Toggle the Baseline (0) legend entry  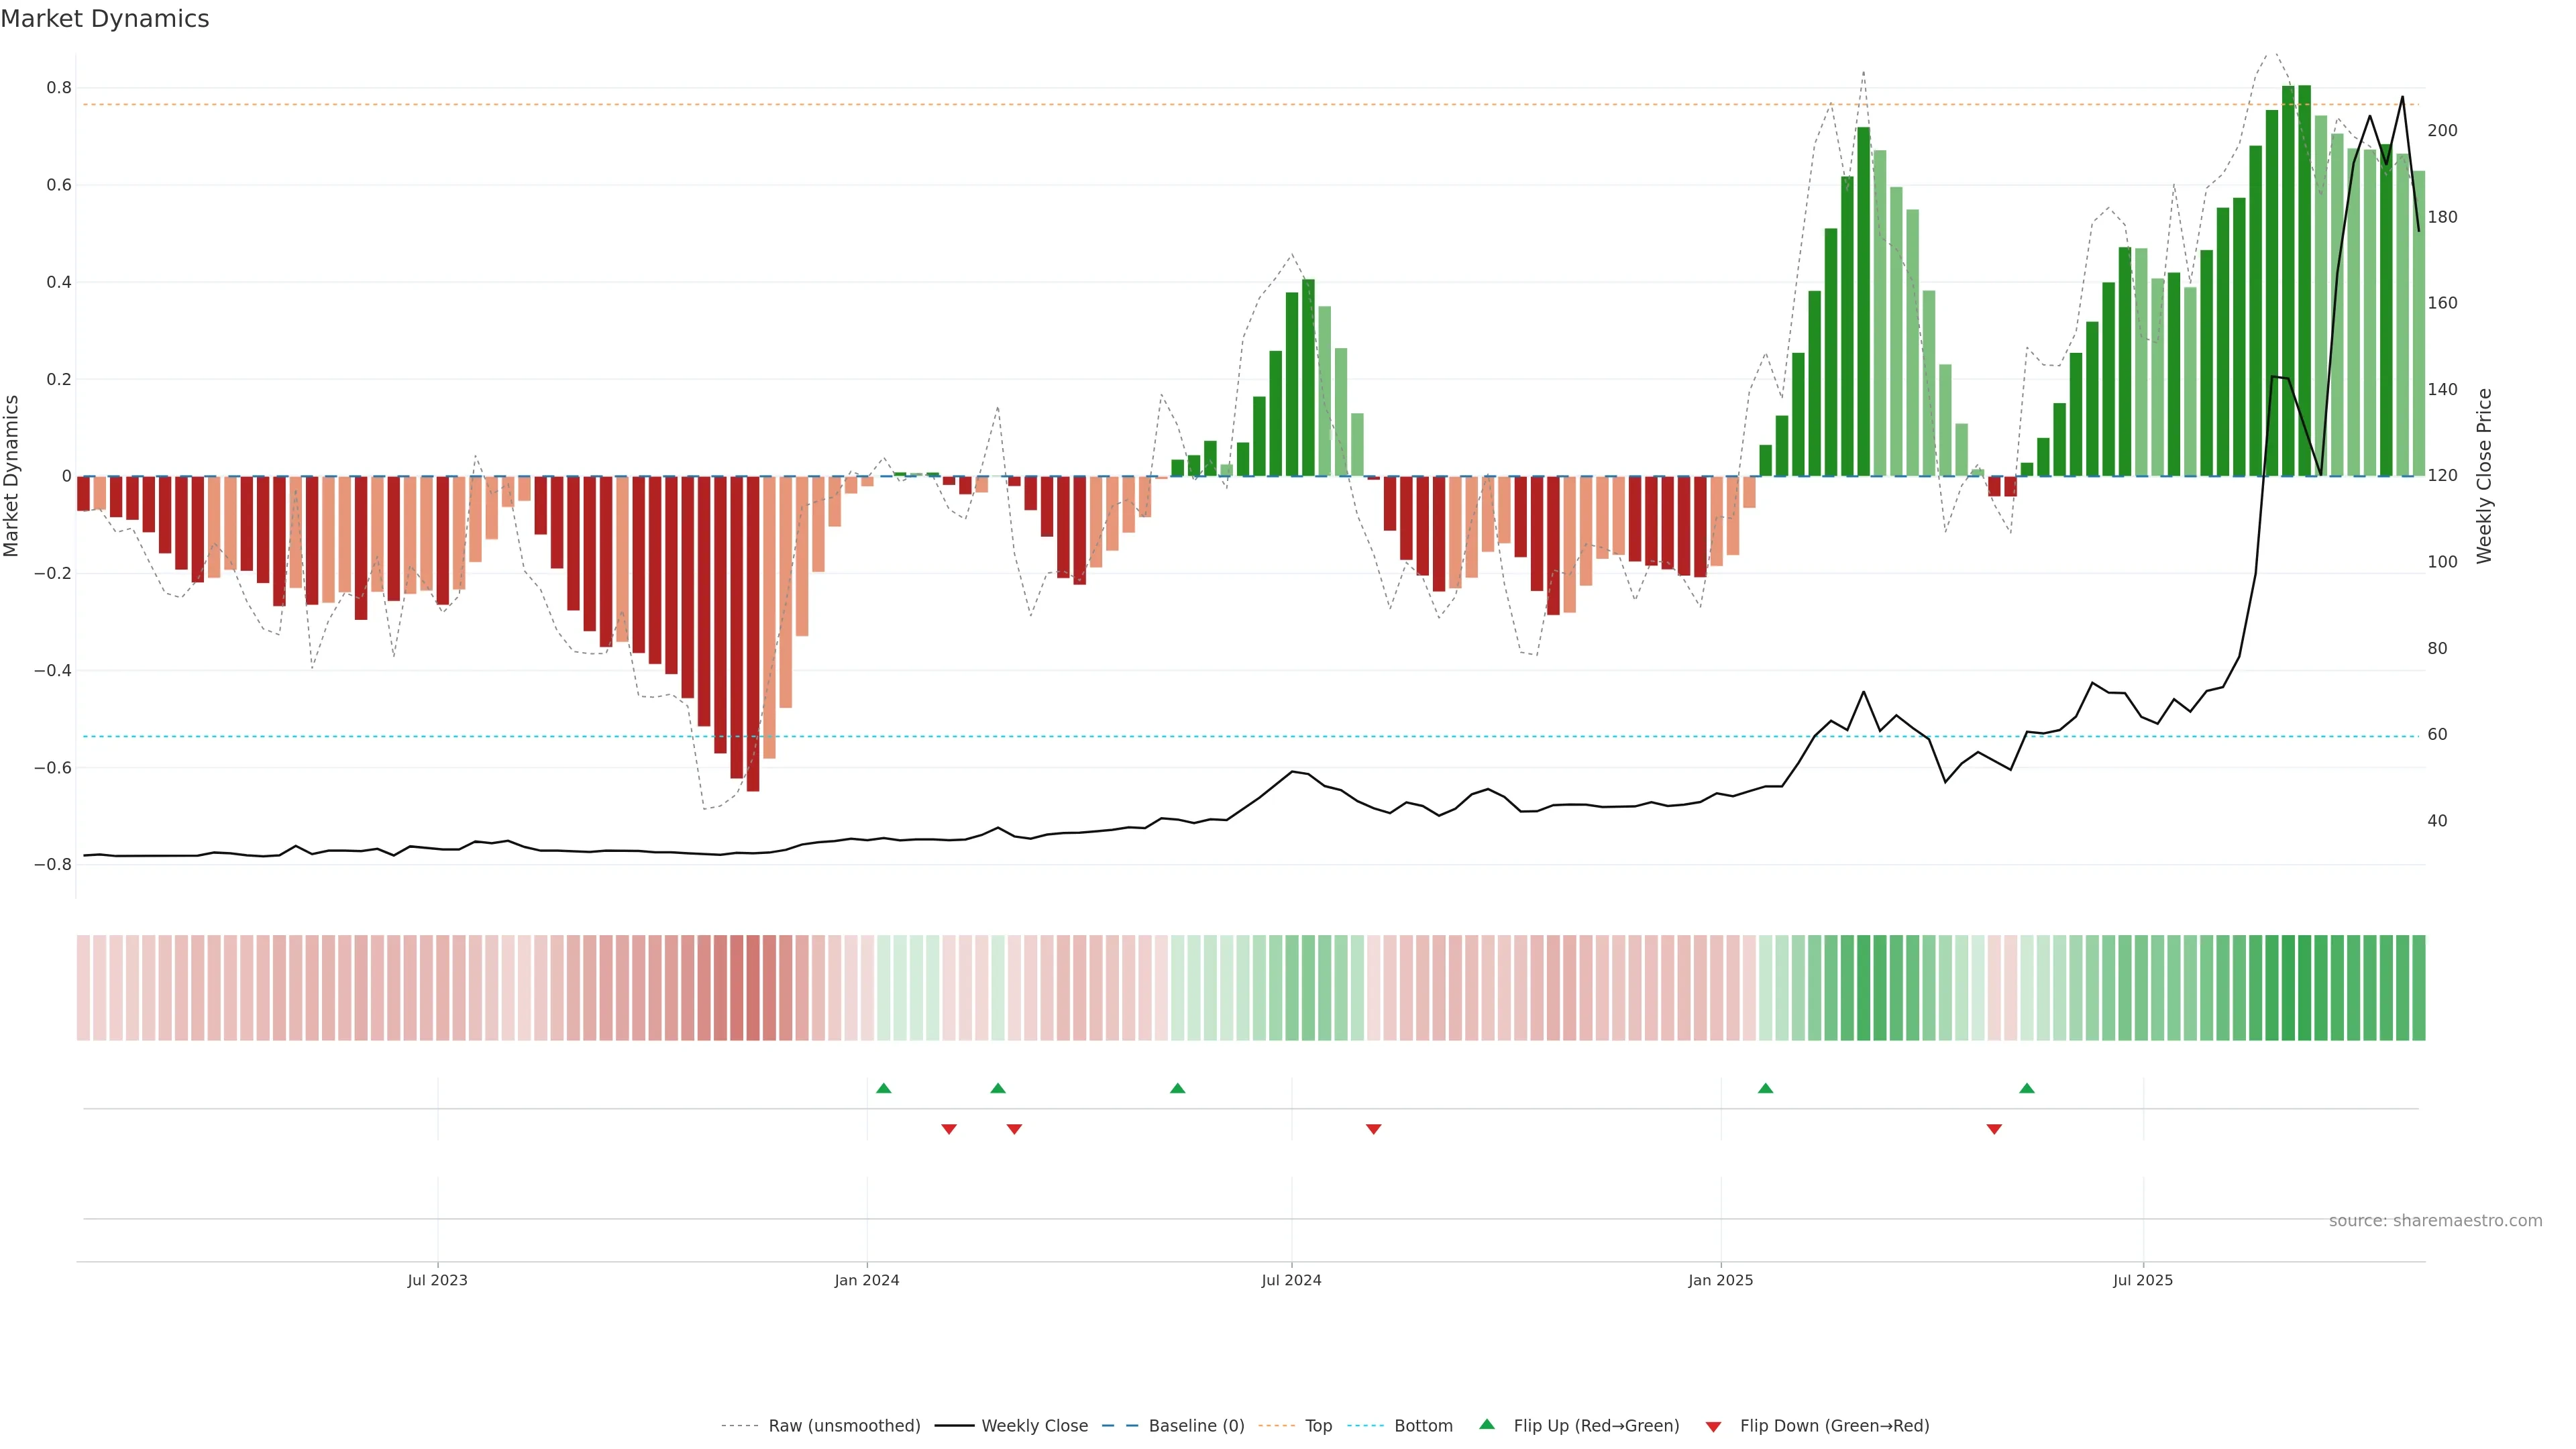click(1196, 1426)
